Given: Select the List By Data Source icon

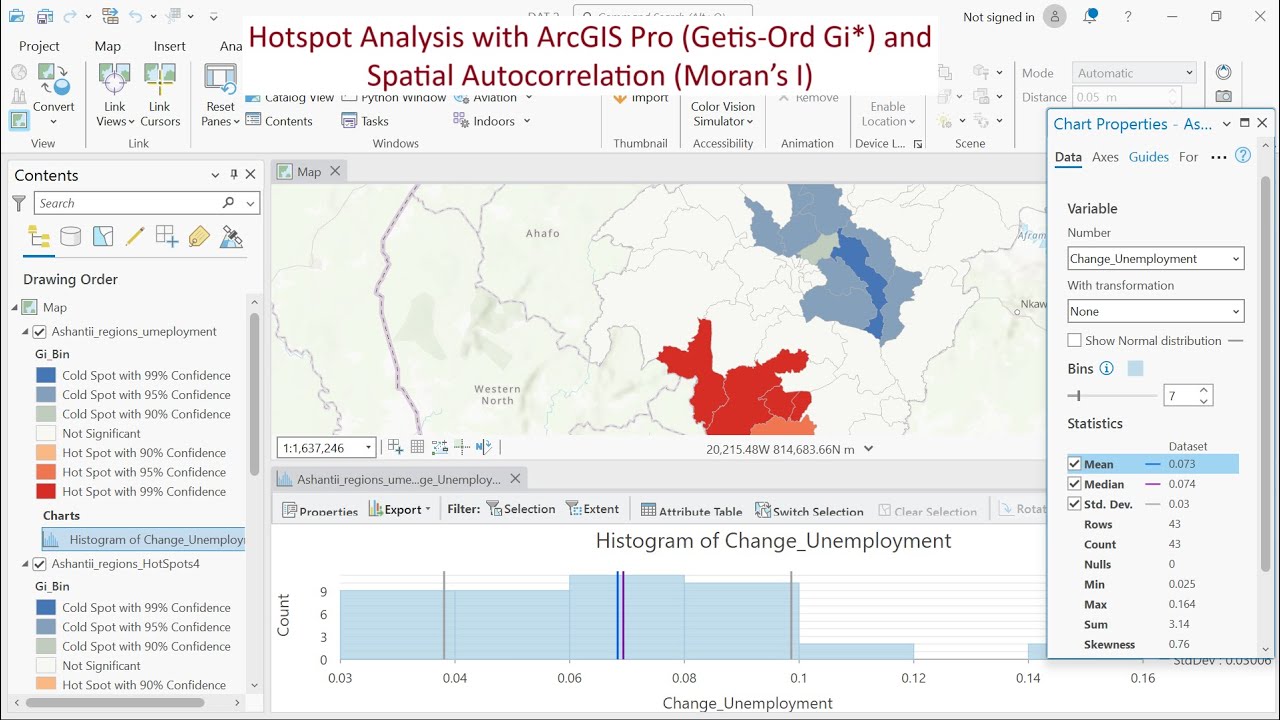Looking at the screenshot, I should click(x=71, y=237).
